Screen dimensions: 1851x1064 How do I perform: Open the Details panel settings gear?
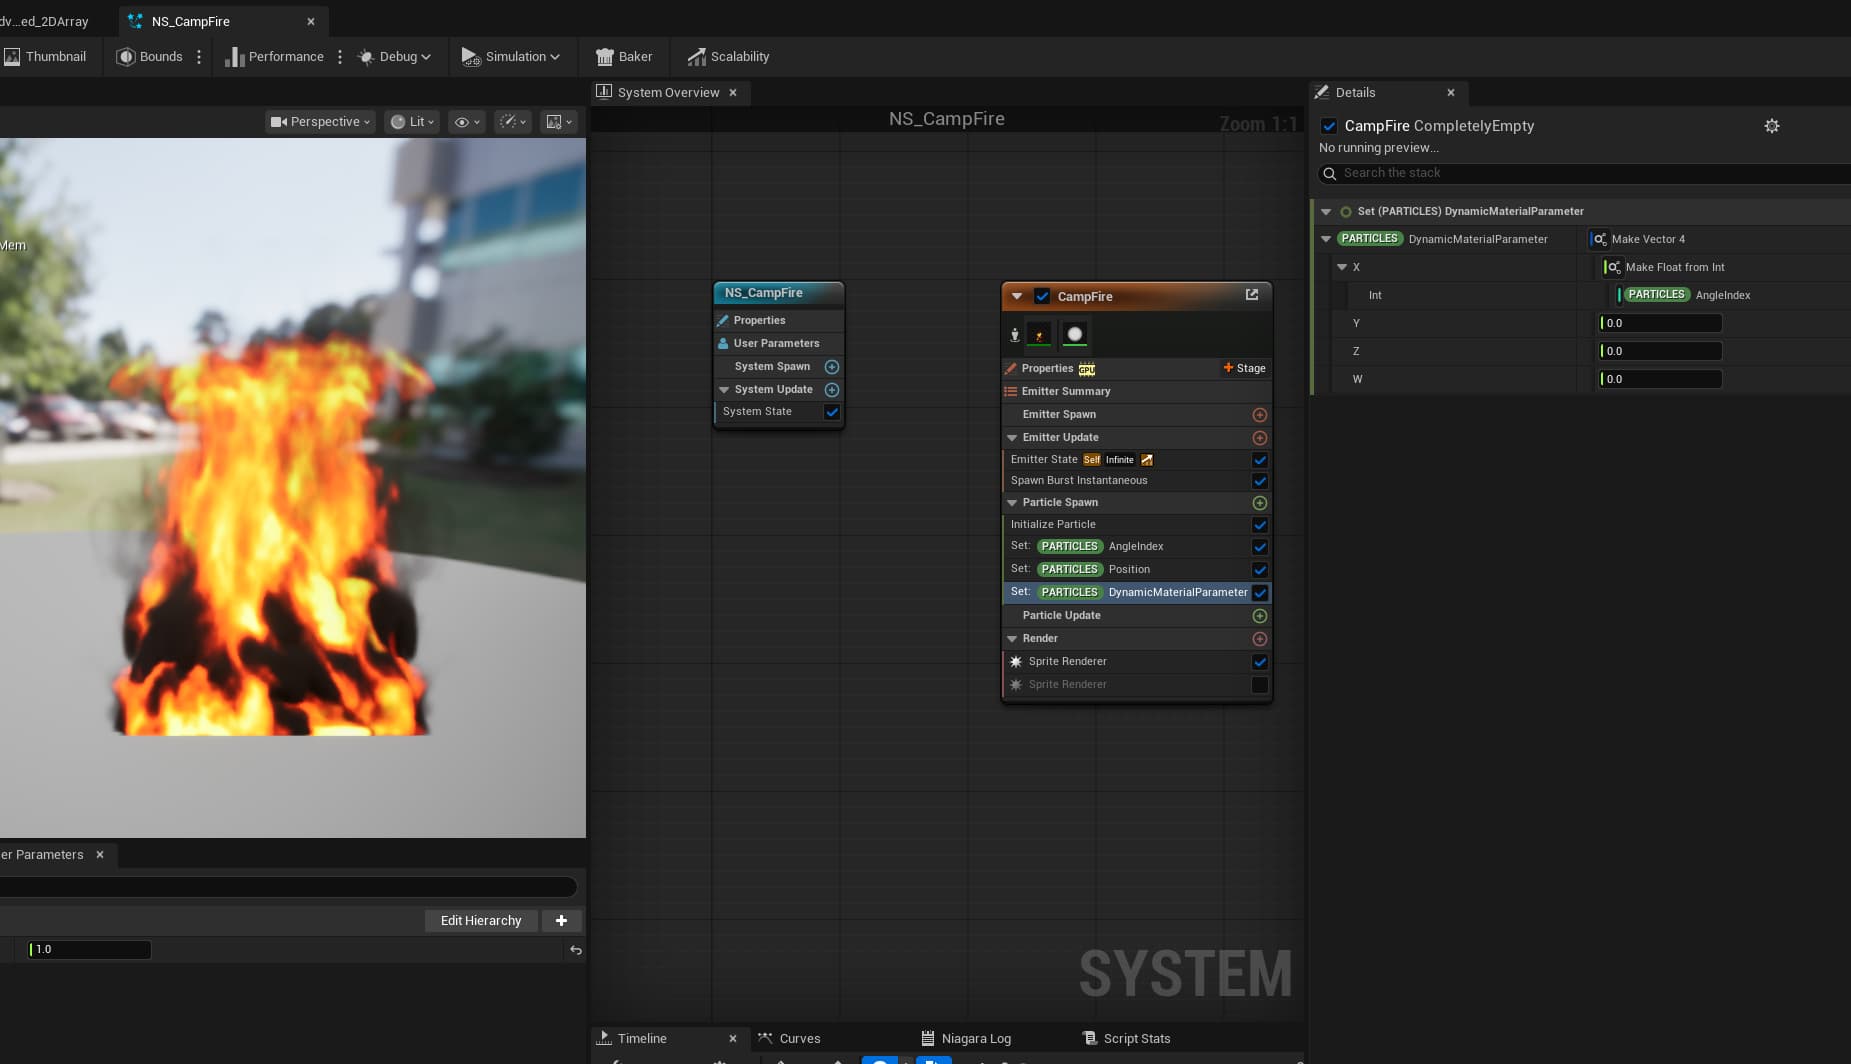(x=1771, y=126)
